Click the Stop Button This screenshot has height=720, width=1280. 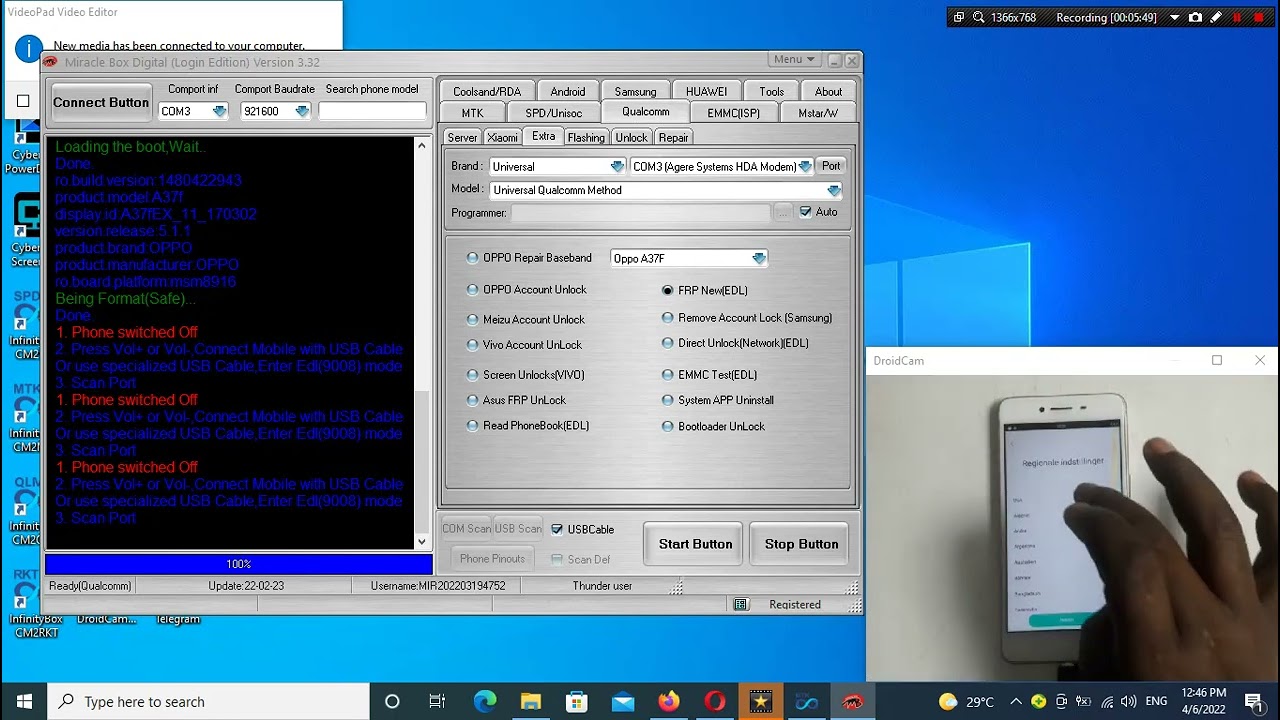coord(801,544)
